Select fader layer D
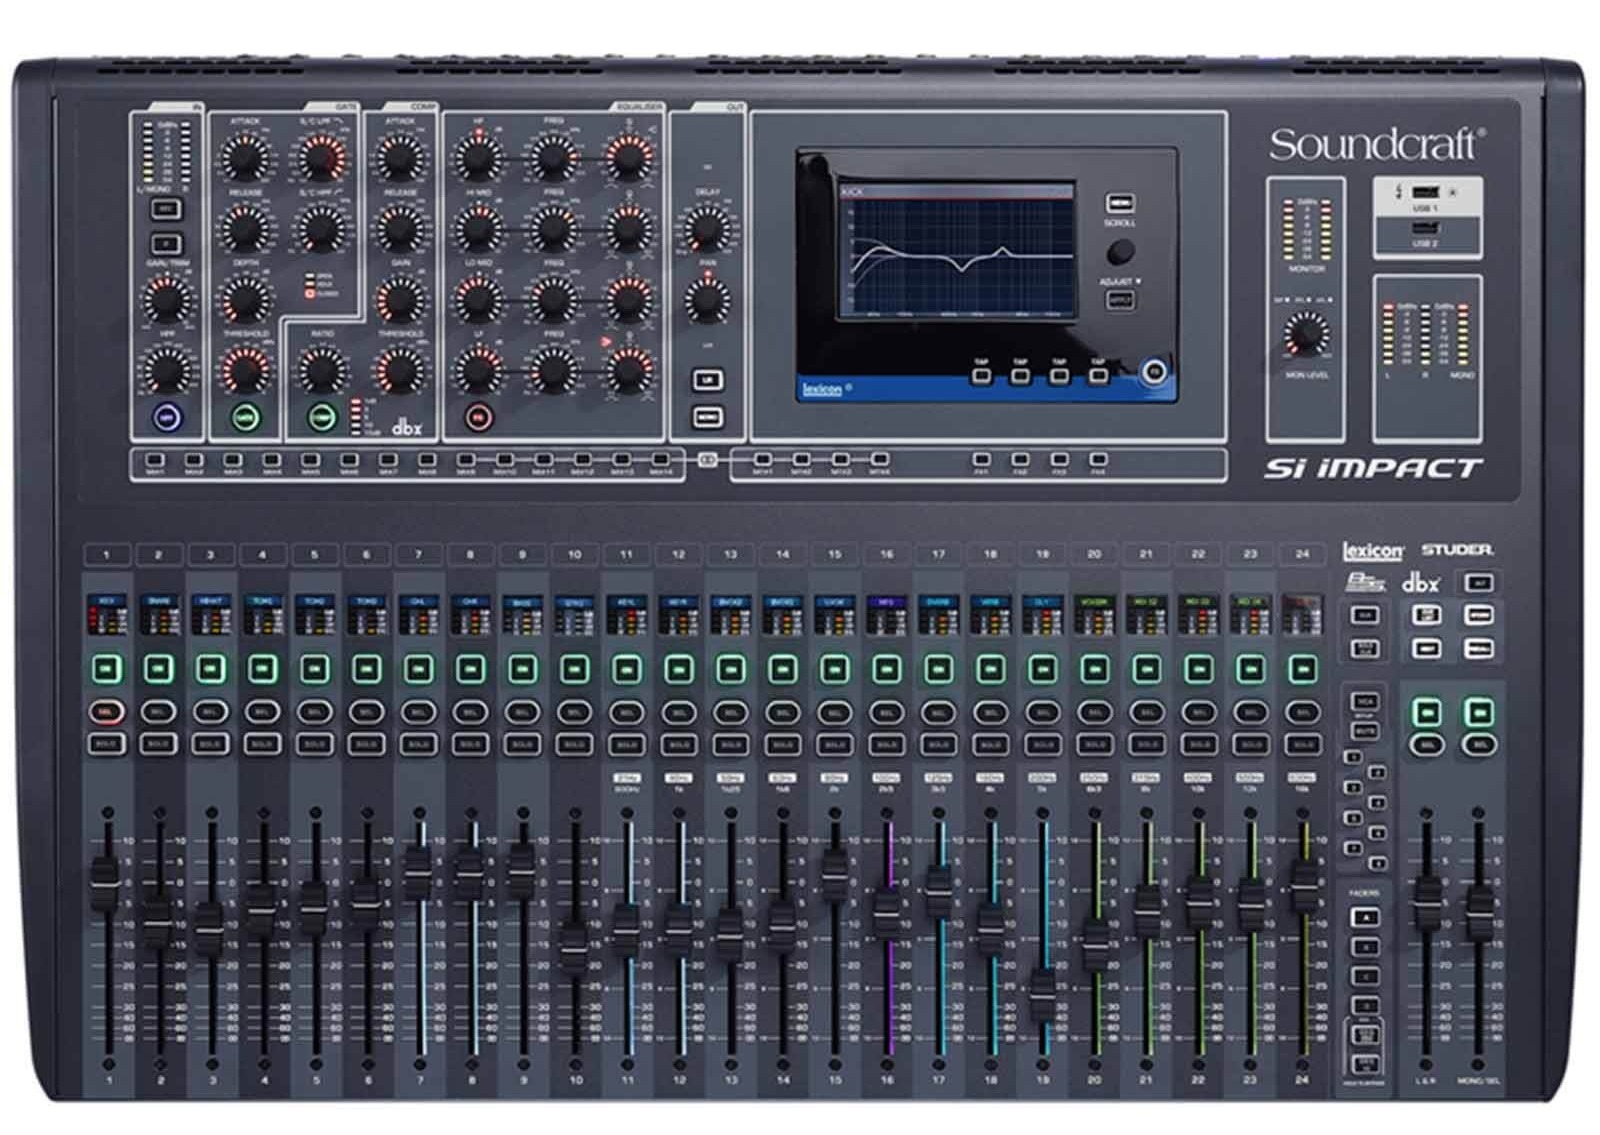Viewport: 1600px width, 1135px height. coord(1365,1006)
